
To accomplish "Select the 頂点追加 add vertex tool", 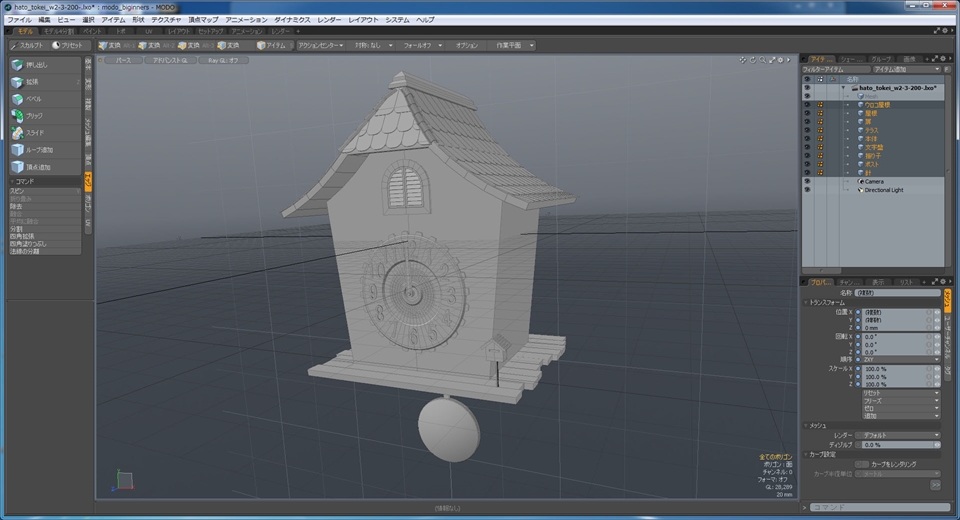I will coord(45,167).
